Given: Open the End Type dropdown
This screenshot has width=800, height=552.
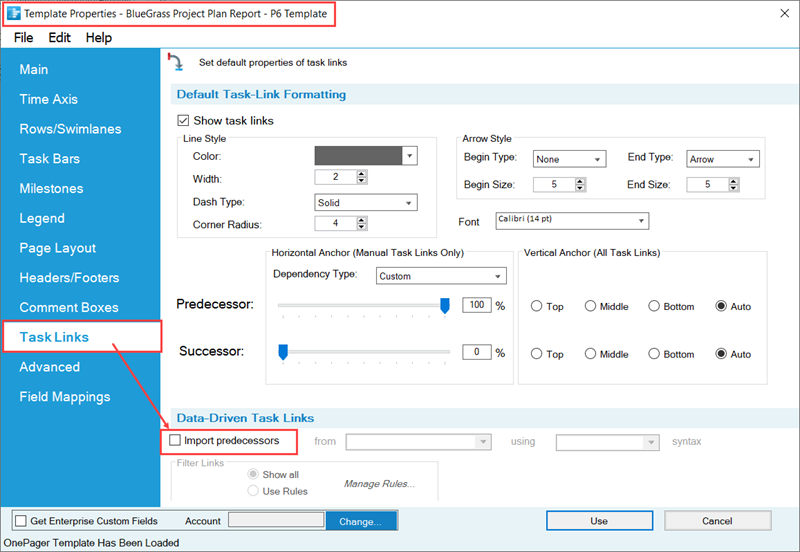Looking at the screenshot, I should pyautogui.click(x=723, y=159).
